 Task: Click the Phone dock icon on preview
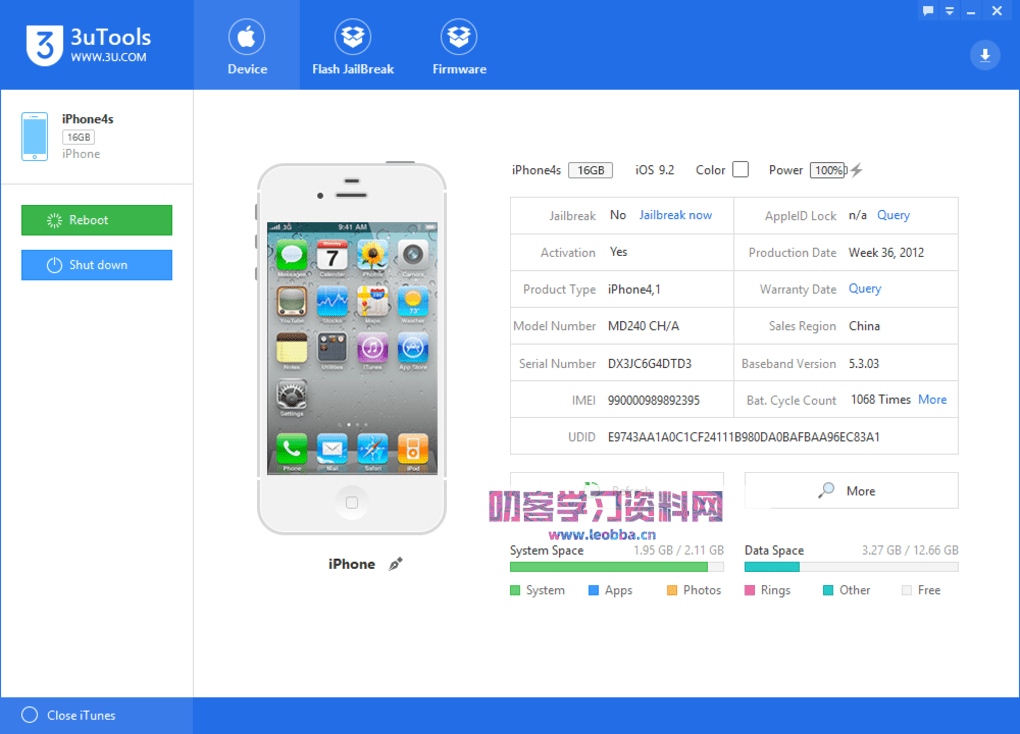tap(291, 449)
